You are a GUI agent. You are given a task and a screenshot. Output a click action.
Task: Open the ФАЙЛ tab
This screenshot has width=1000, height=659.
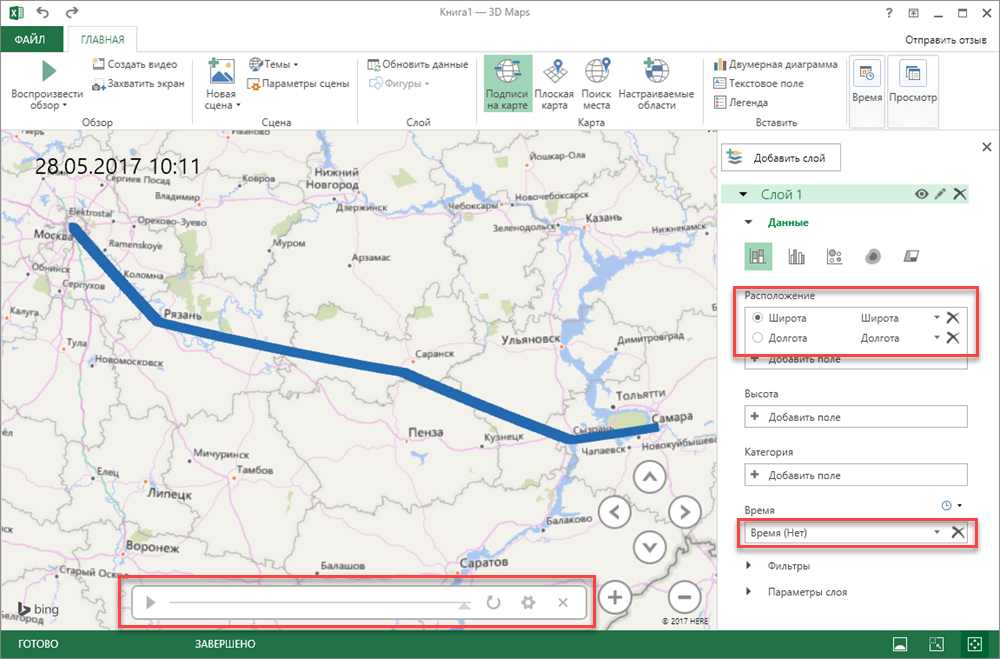[x=31, y=40]
